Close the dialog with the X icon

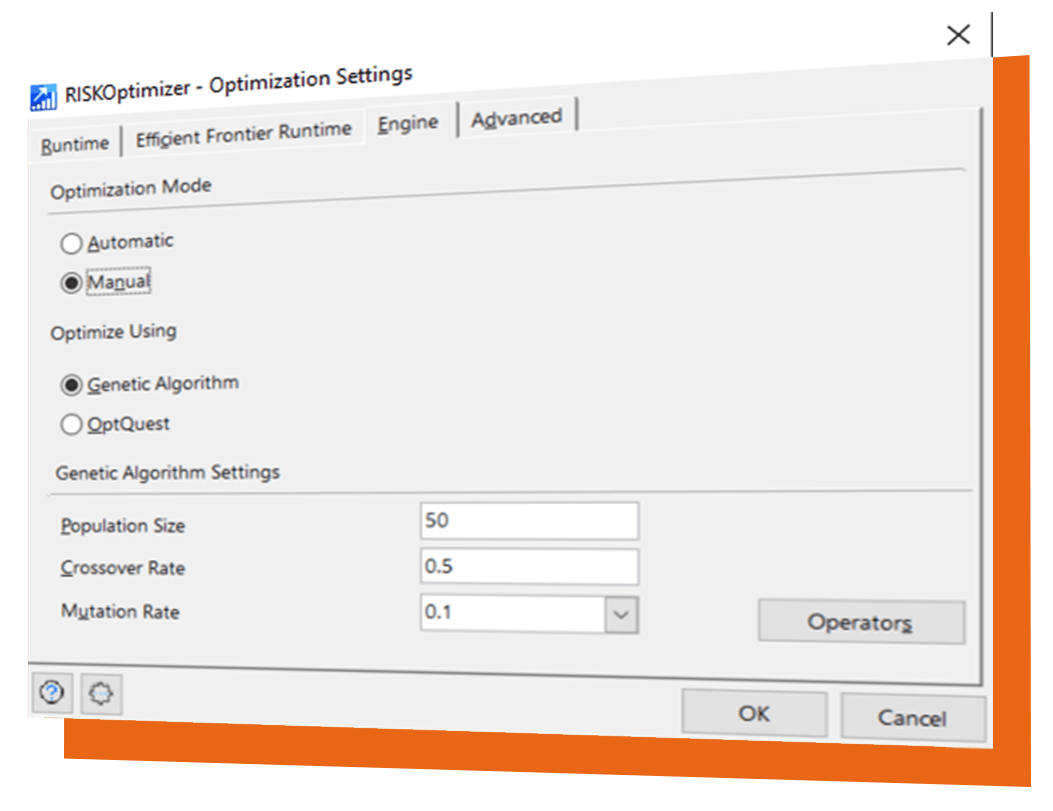click(x=958, y=34)
